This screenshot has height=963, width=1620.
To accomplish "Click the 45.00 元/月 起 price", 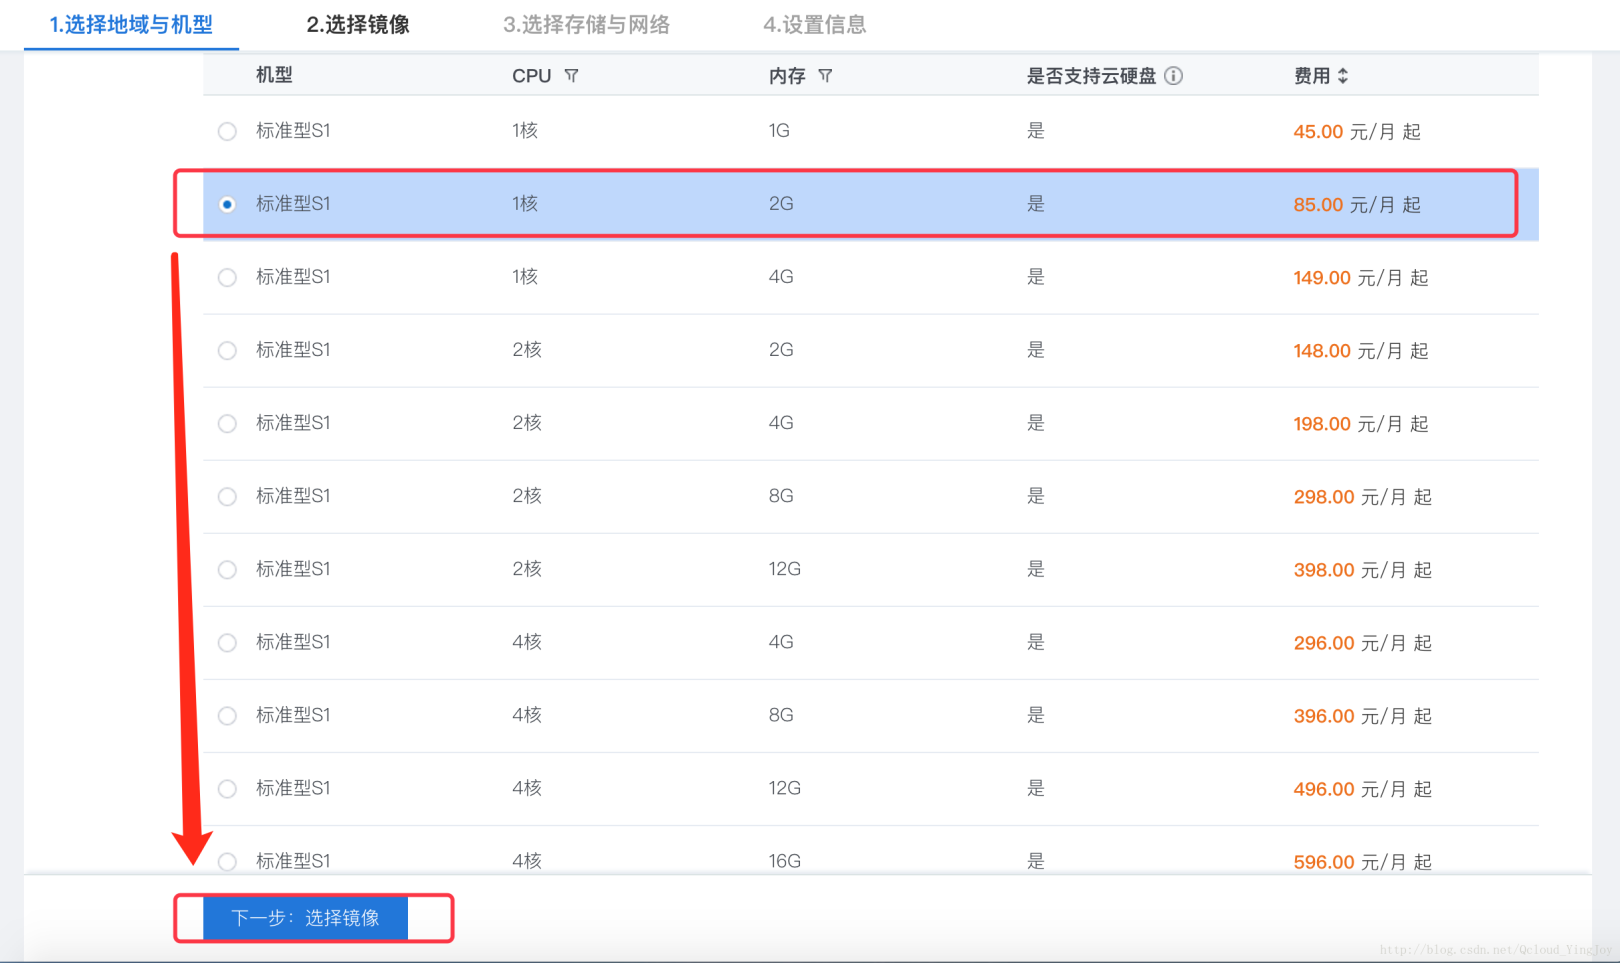I will pyautogui.click(x=1357, y=132).
